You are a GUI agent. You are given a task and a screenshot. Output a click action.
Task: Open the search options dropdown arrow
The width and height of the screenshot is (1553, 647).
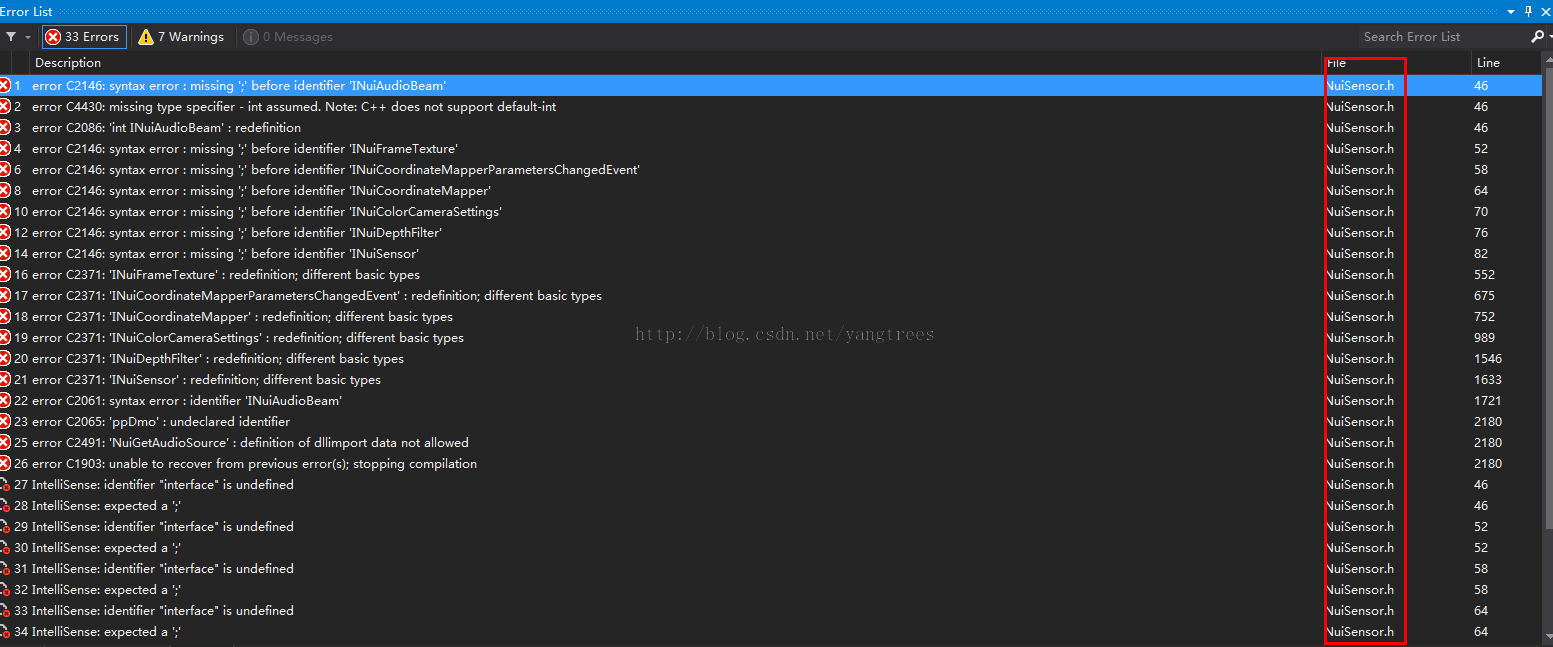click(1549, 37)
